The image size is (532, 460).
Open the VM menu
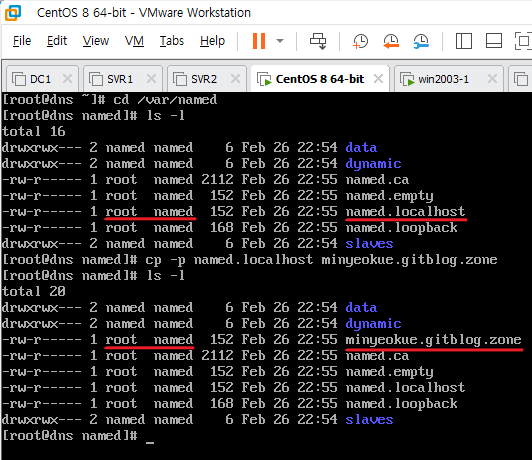click(134, 41)
